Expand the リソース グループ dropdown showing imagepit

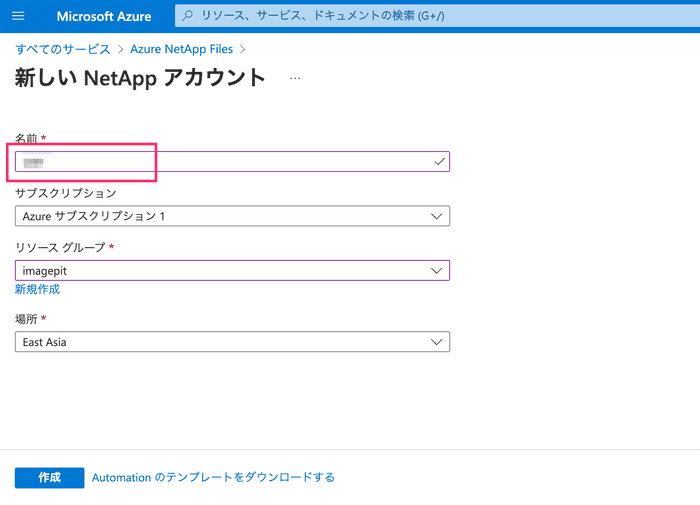(232, 271)
